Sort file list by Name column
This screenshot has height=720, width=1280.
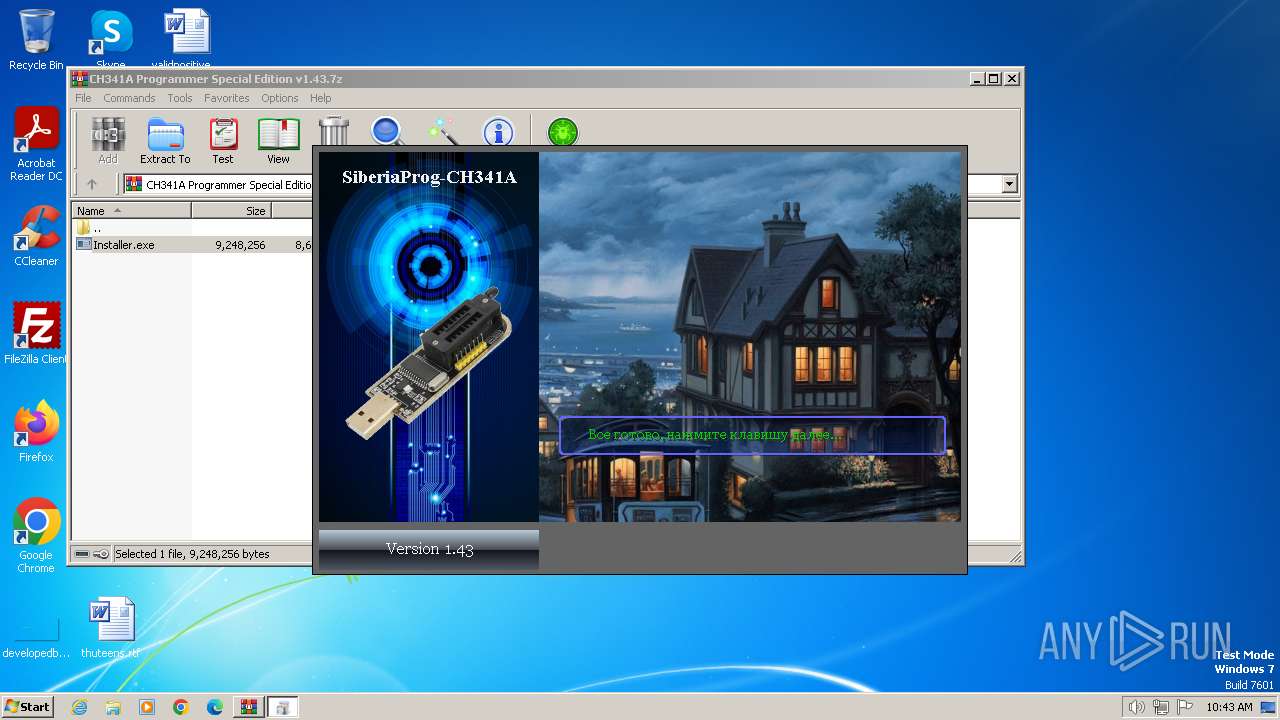pos(132,211)
